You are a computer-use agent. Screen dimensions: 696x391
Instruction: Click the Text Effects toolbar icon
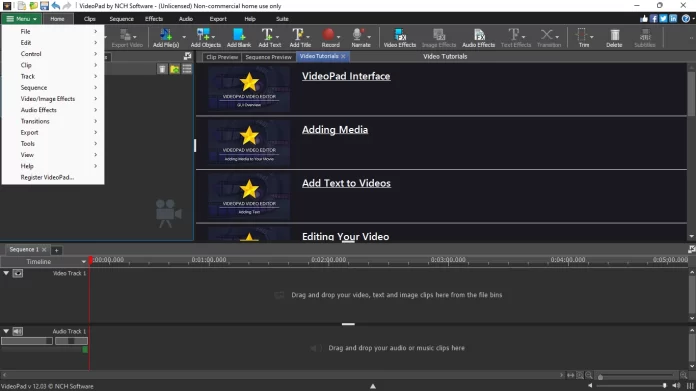[x=515, y=38]
